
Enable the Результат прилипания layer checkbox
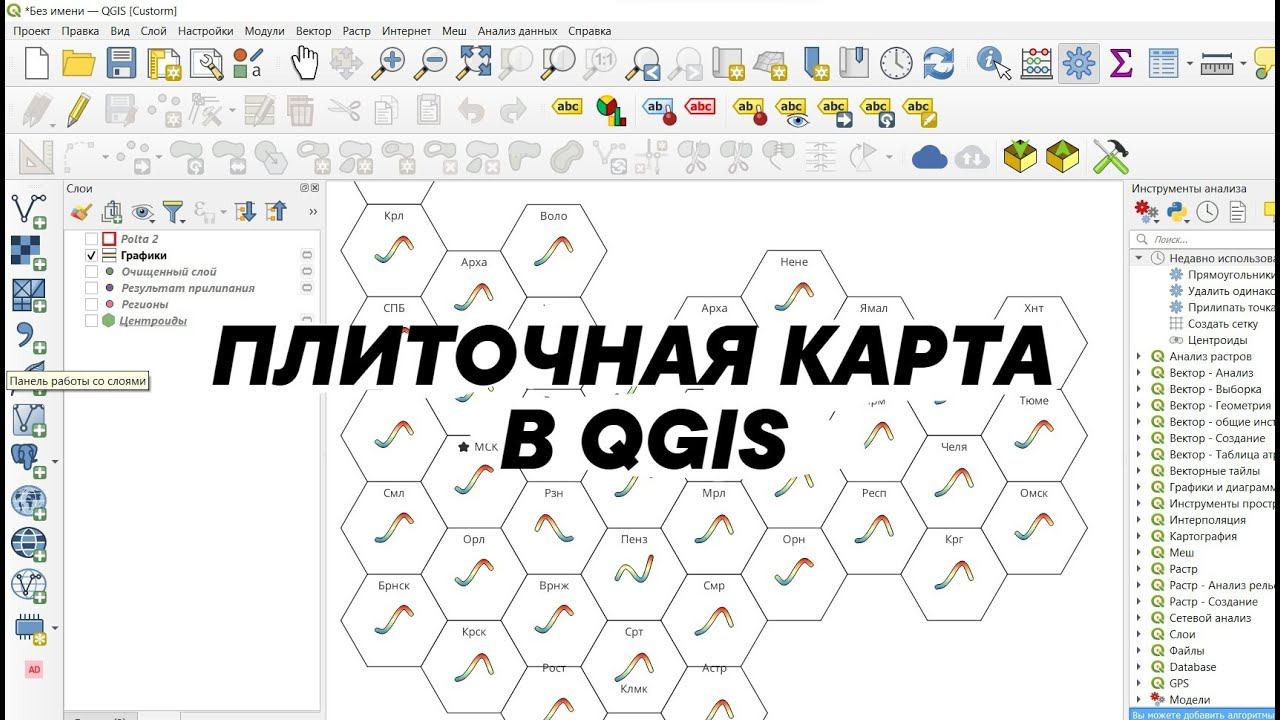[x=91, y=288]
